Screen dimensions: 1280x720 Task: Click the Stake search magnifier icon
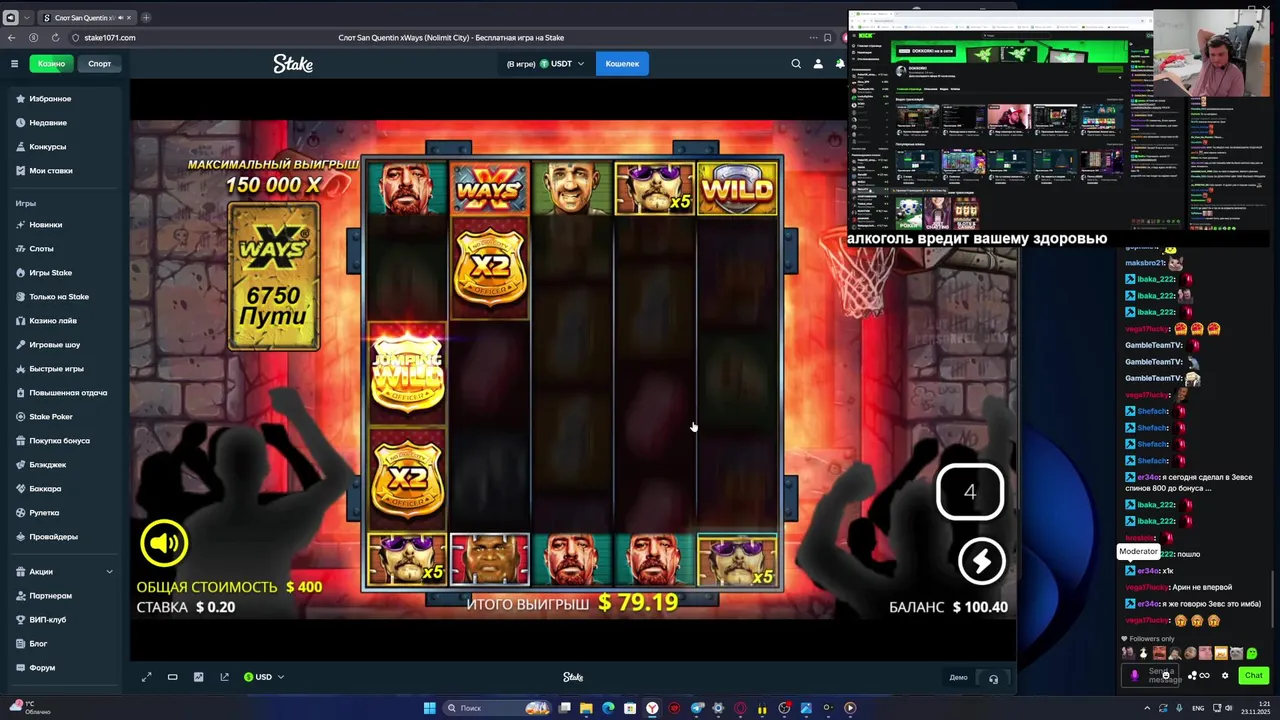(796, 64)
